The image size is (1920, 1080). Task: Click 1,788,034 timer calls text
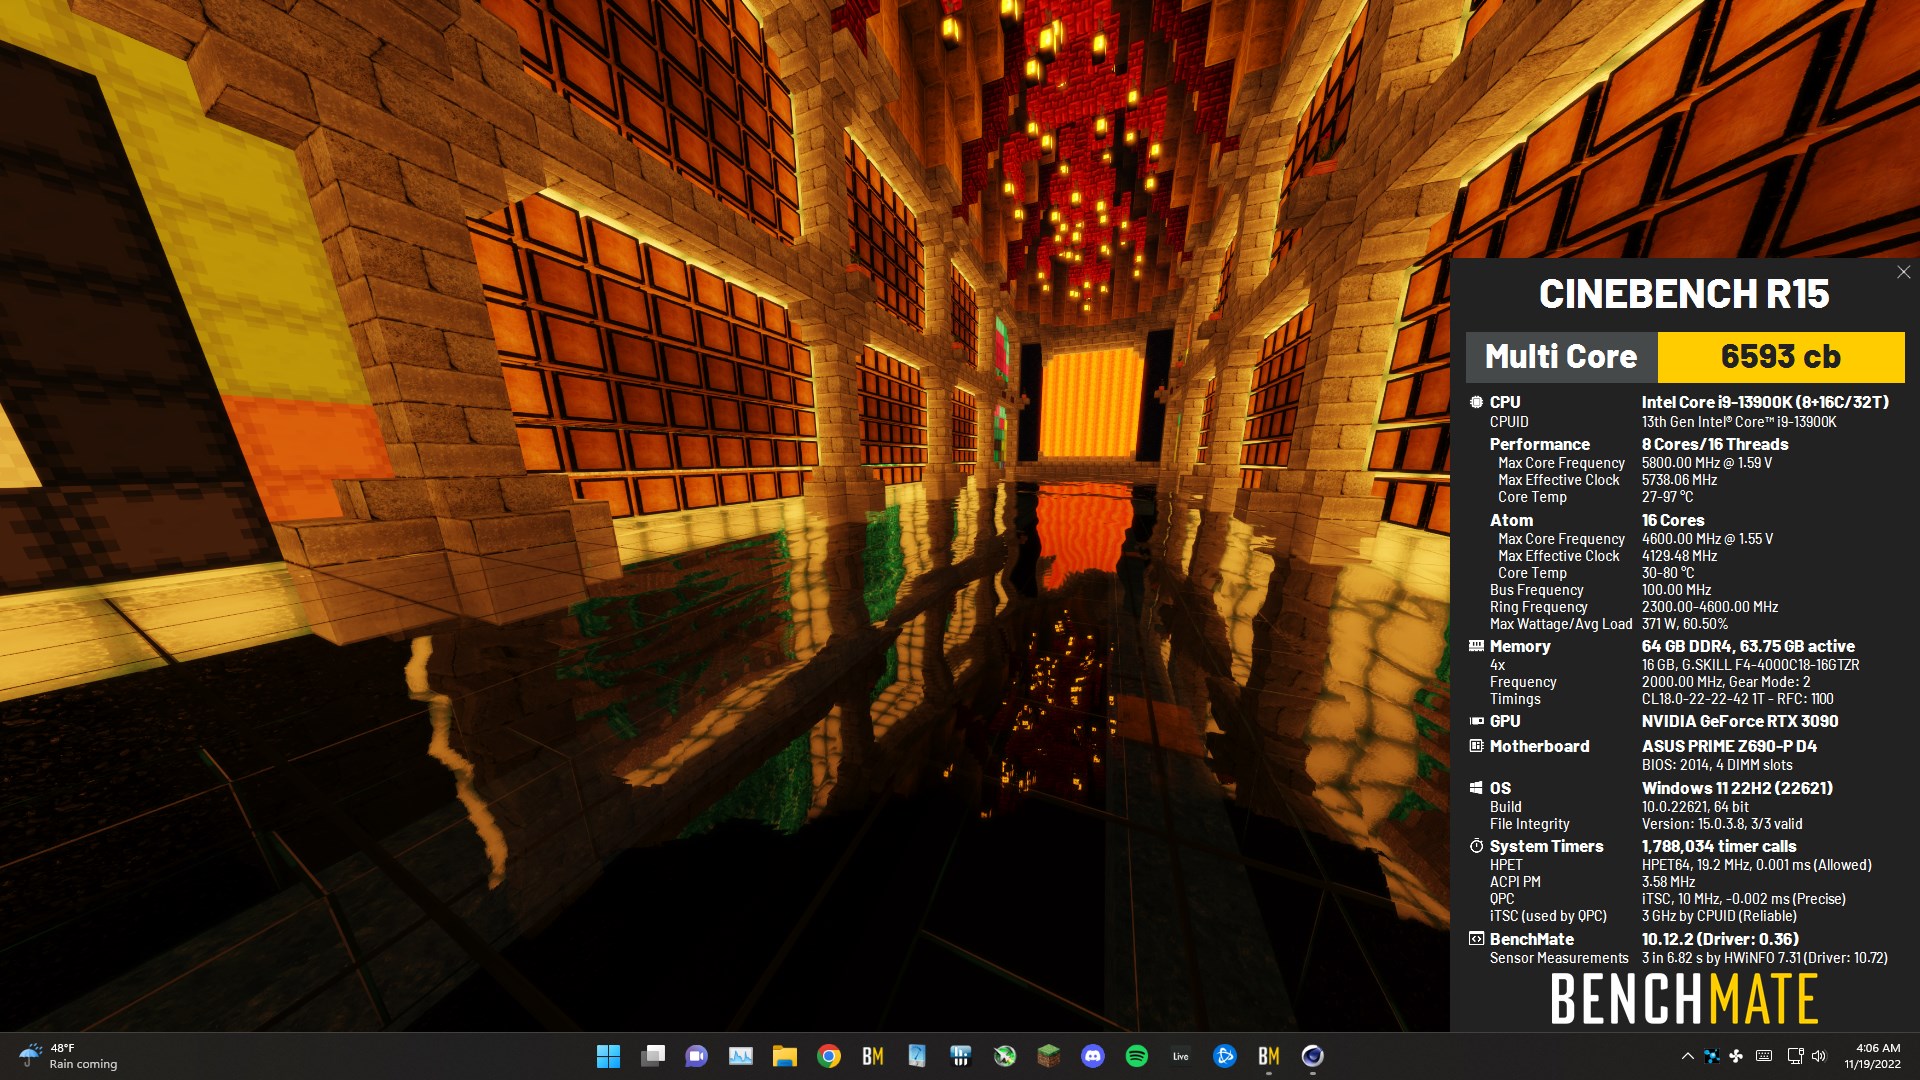[x=1719, y=846]
